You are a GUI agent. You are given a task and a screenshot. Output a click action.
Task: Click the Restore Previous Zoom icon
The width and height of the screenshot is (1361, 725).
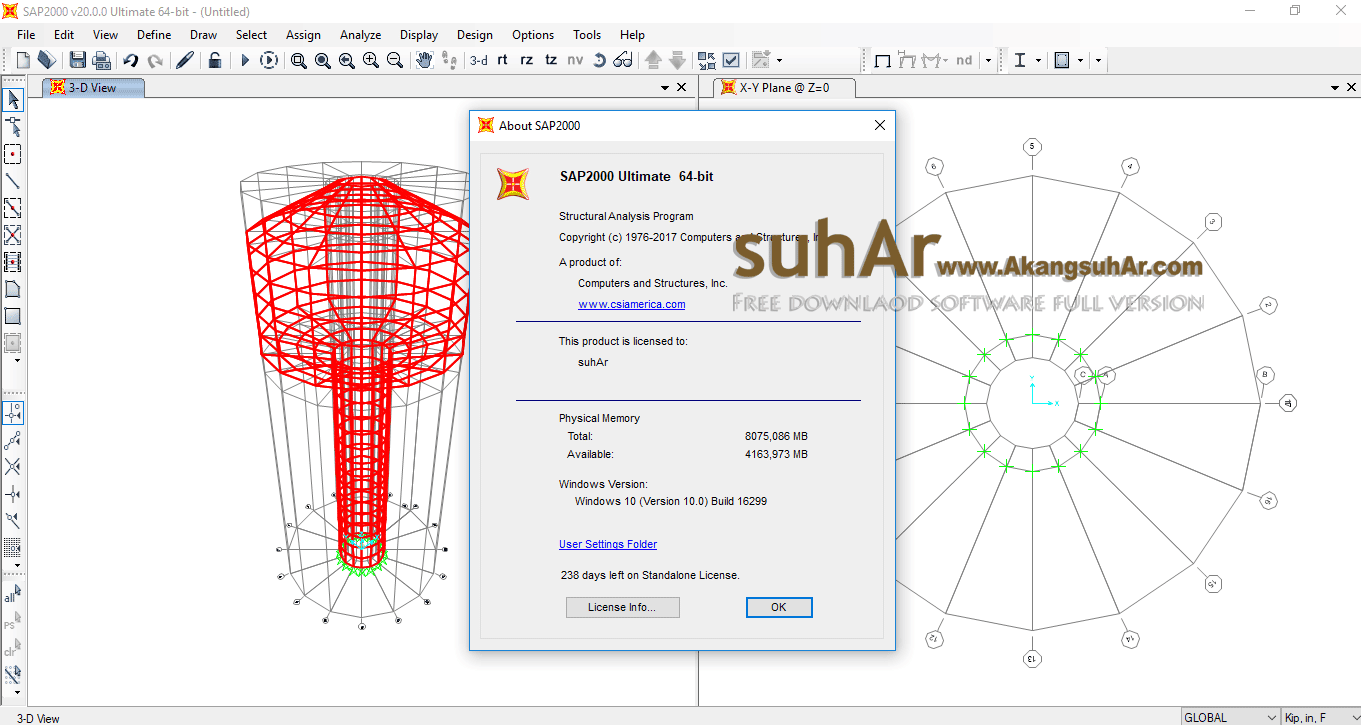click(347, 60)
